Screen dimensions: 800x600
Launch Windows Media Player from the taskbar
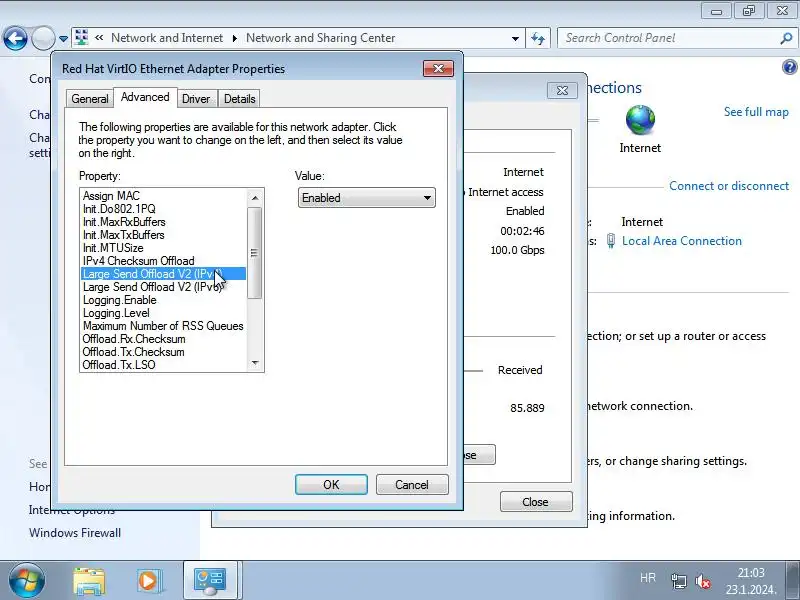coord(149,581)
